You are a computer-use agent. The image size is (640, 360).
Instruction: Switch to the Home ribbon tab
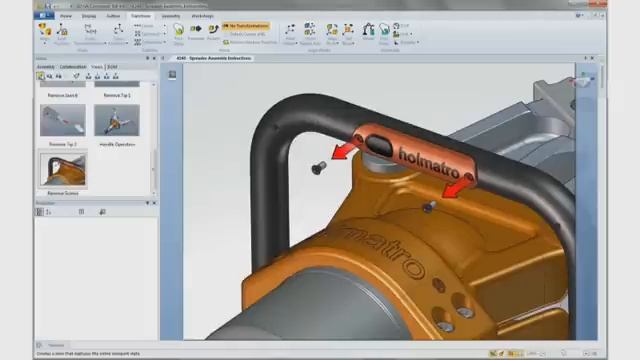[66, 16]
